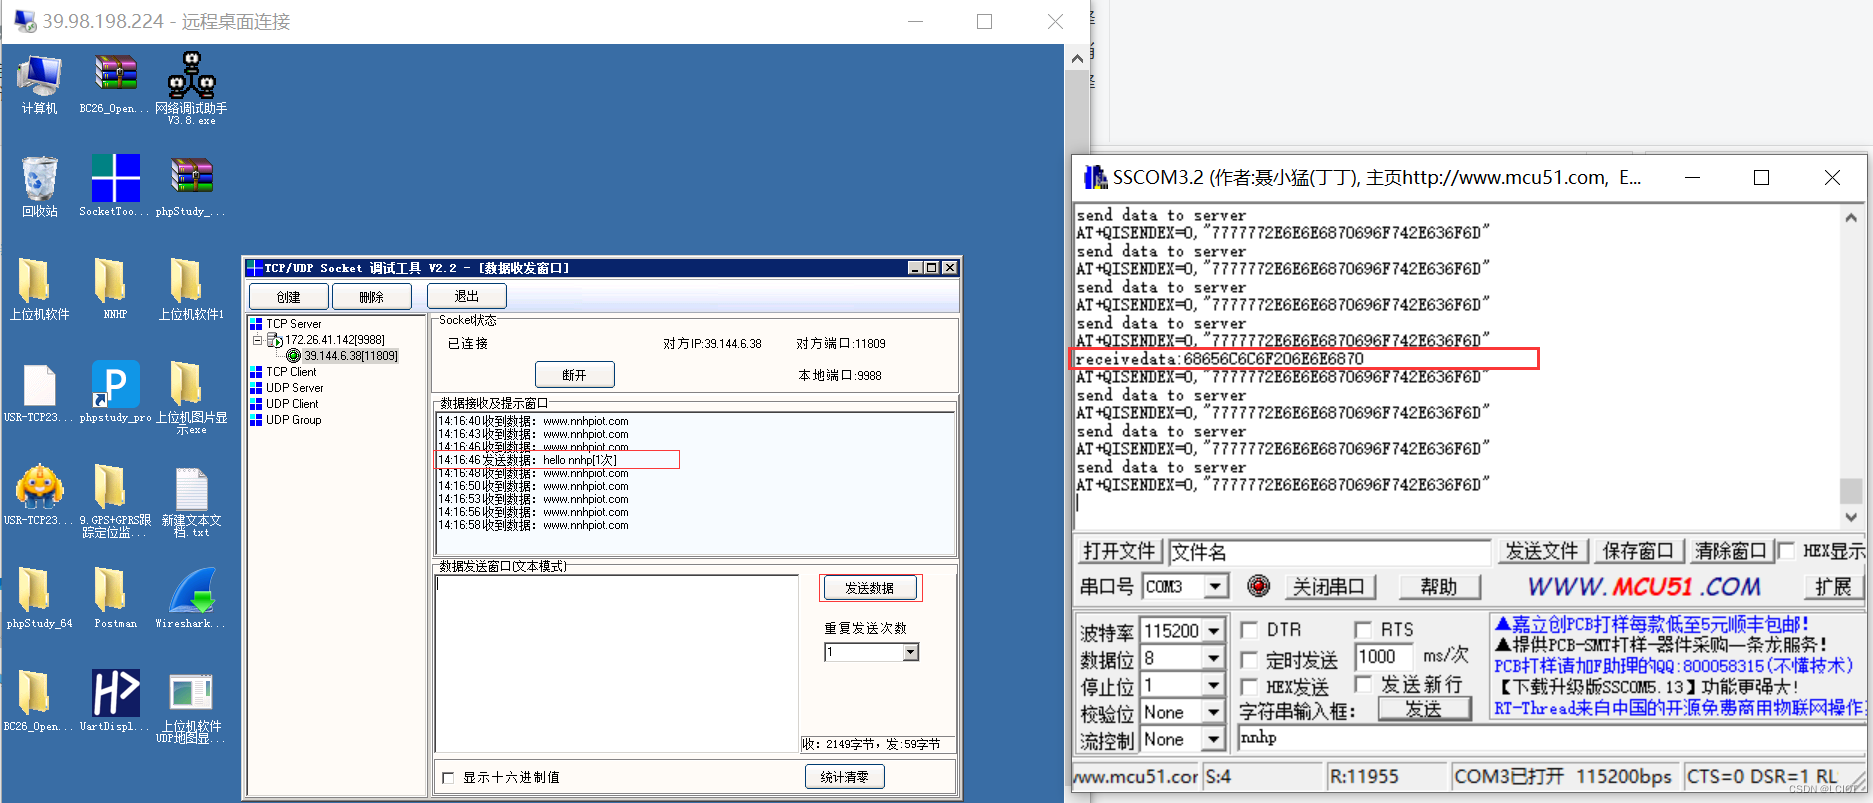Viewport: 1873px width, 803px height.
Task: Focus the 字符串输入框 field containing nnhp
Action: point(1551,738)
